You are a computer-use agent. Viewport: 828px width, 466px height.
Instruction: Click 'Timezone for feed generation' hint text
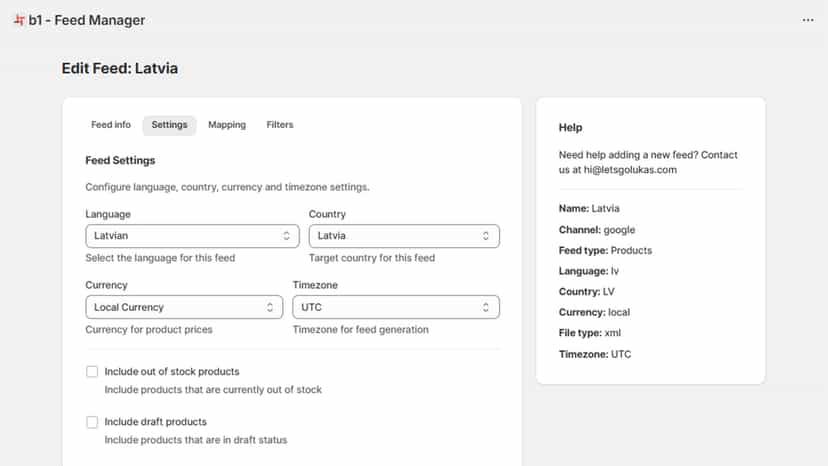tap(361, 329)
